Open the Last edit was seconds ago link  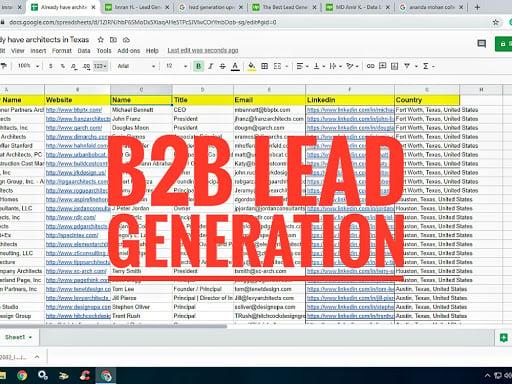point(203,51)
